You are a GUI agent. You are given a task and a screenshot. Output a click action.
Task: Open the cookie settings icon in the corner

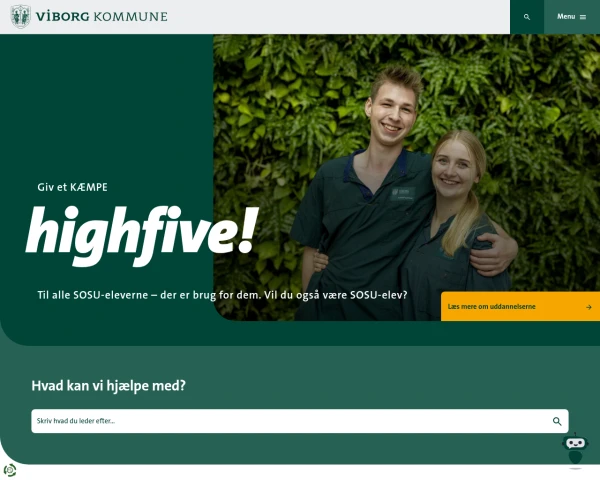click(x=10, y=470)
